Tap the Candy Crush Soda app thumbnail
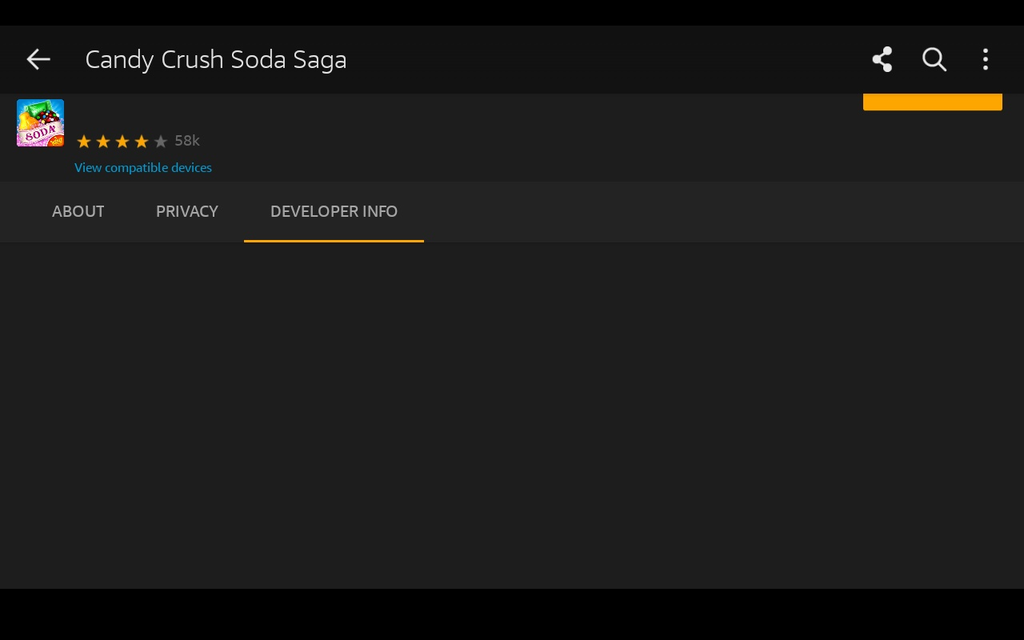The width and height of the screenshot is (1024, 640). pyautogui.click(x=40, y=123)
